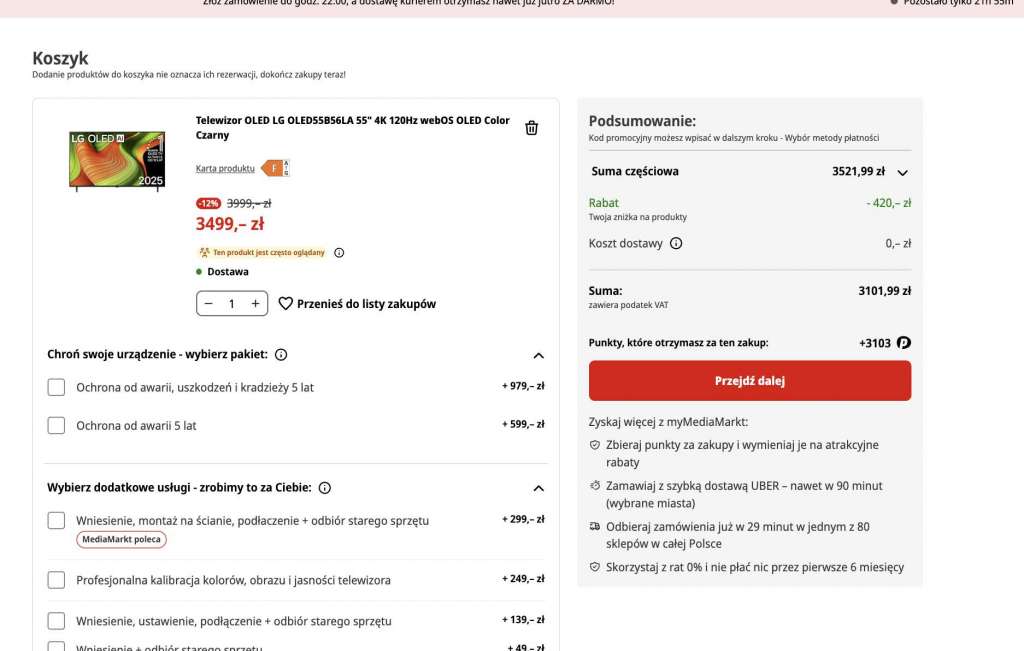The width and height of the screenshot is (1024, 651).
Task: Click the 'Przejdź dalej' button
Action: (x=750, y=380)
